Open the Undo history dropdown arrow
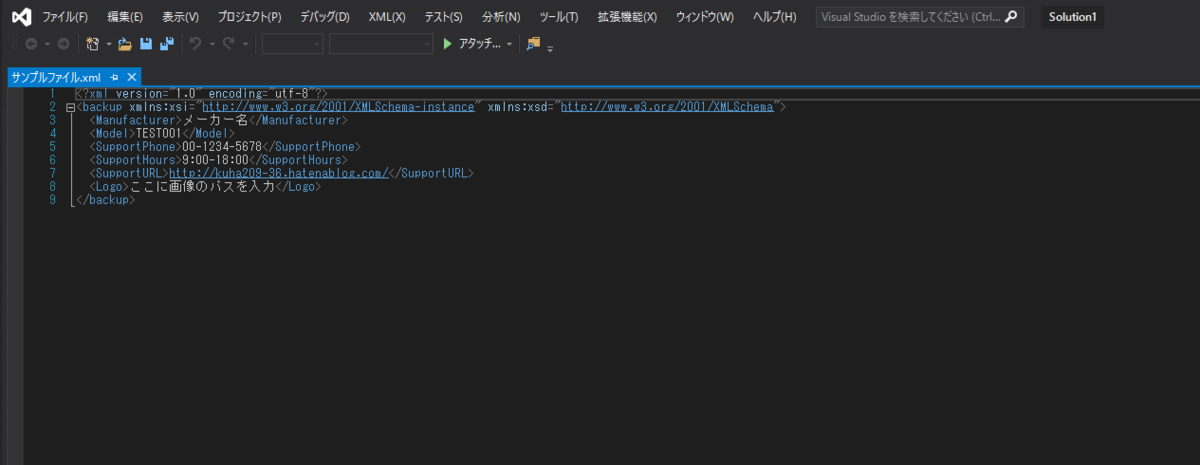The height and width of the screenshot is (465, 1200). point(212,44)
